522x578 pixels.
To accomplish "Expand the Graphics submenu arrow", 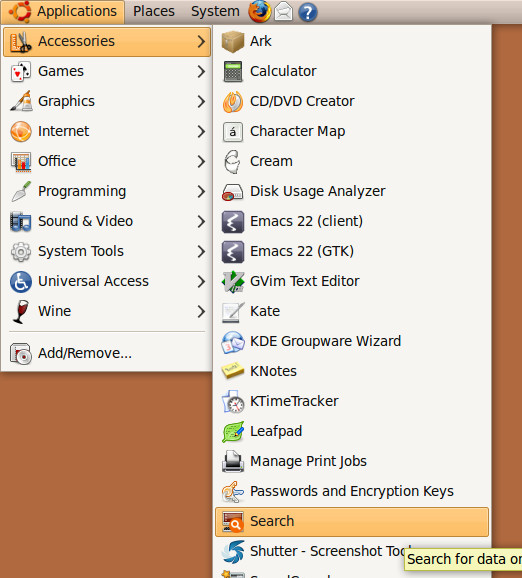I will 201,101.
